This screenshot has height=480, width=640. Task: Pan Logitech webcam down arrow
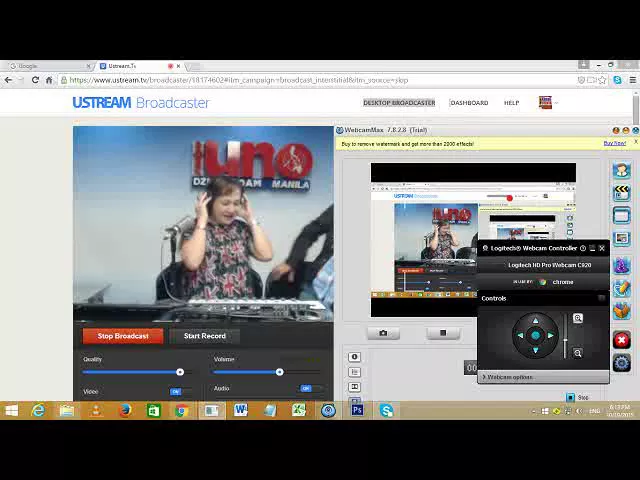point(536,350)
